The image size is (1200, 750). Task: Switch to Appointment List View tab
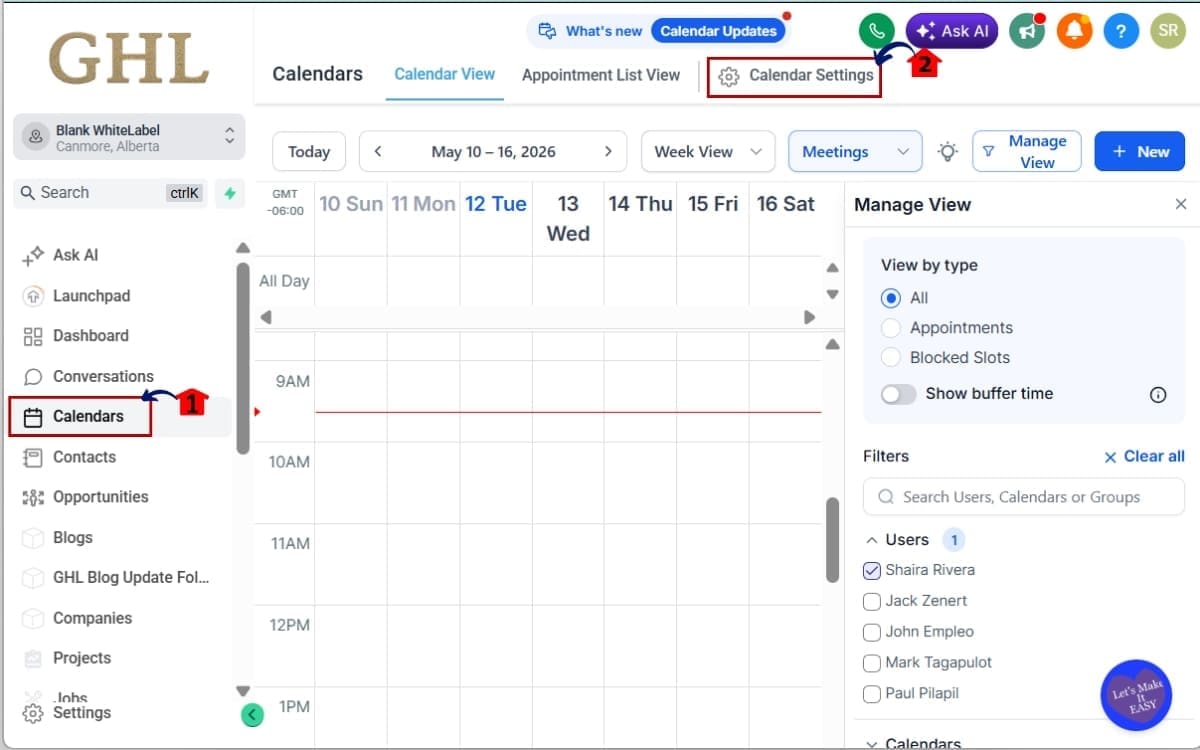pos(601,75)
